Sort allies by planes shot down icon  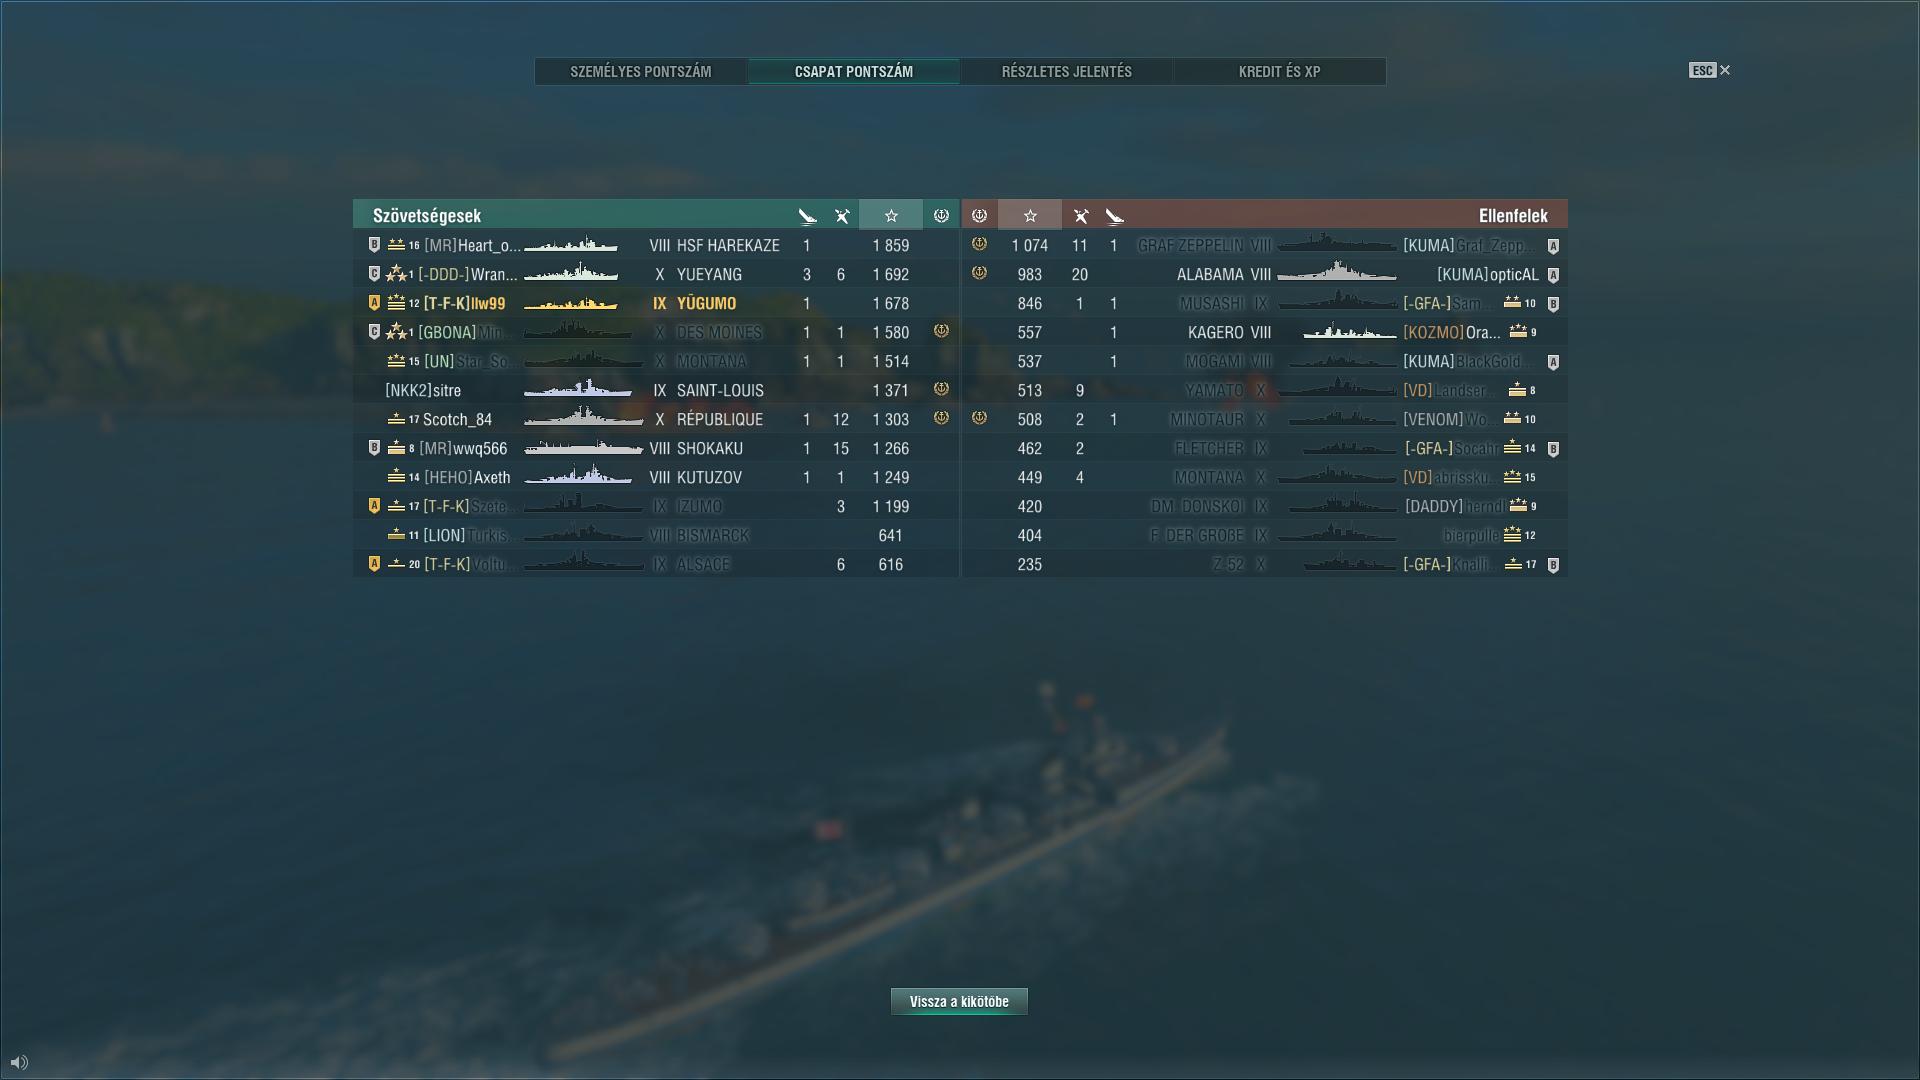(842, 215)
